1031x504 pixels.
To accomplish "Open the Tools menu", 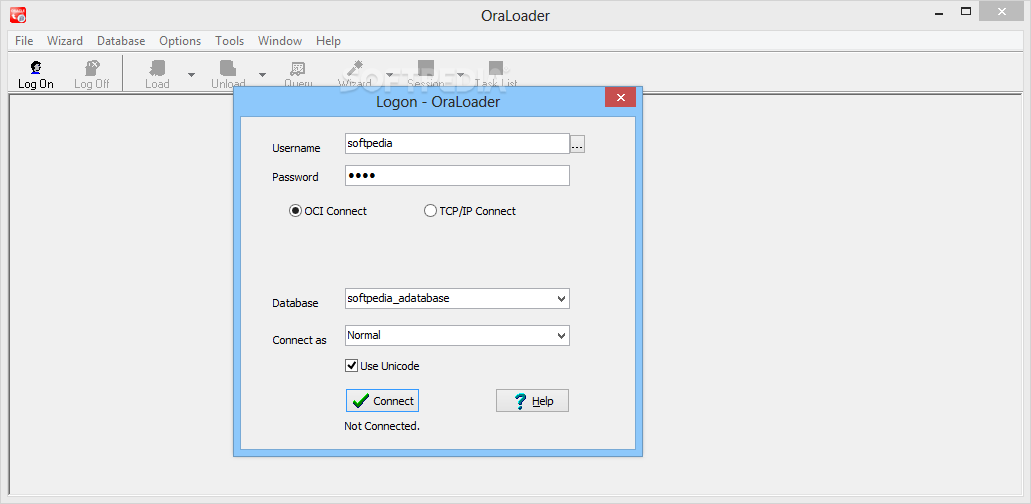I will click(229, 41).
